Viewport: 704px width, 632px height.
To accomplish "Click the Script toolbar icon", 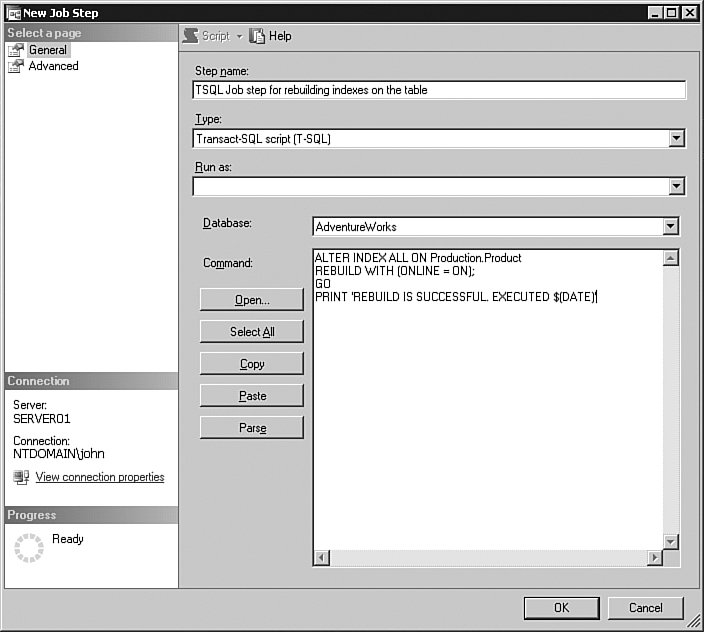I will [x=190, y=36].
